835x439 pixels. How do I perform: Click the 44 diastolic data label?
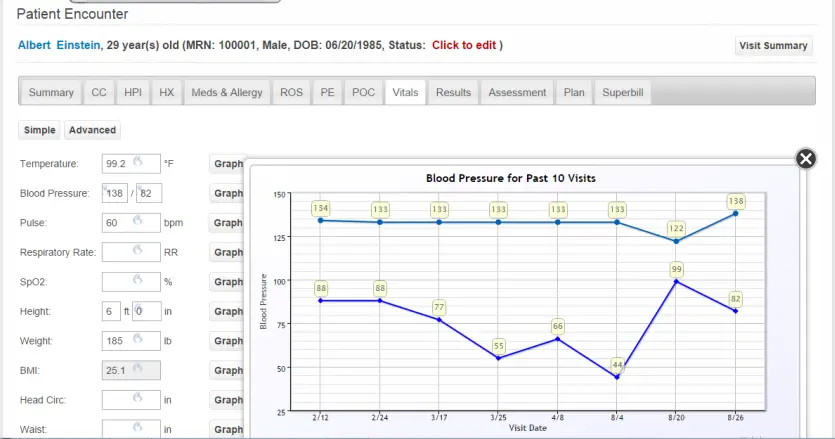[617, 365]
